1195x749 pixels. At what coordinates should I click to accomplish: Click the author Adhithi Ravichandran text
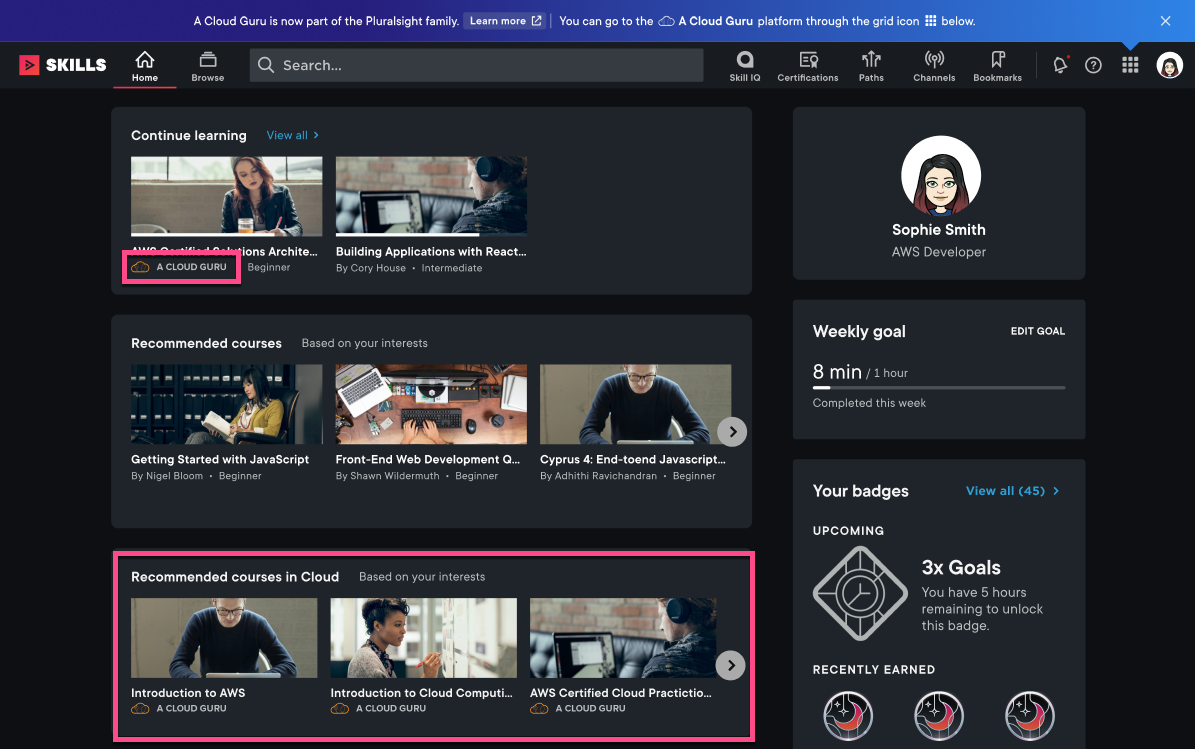tap(606, 476)
